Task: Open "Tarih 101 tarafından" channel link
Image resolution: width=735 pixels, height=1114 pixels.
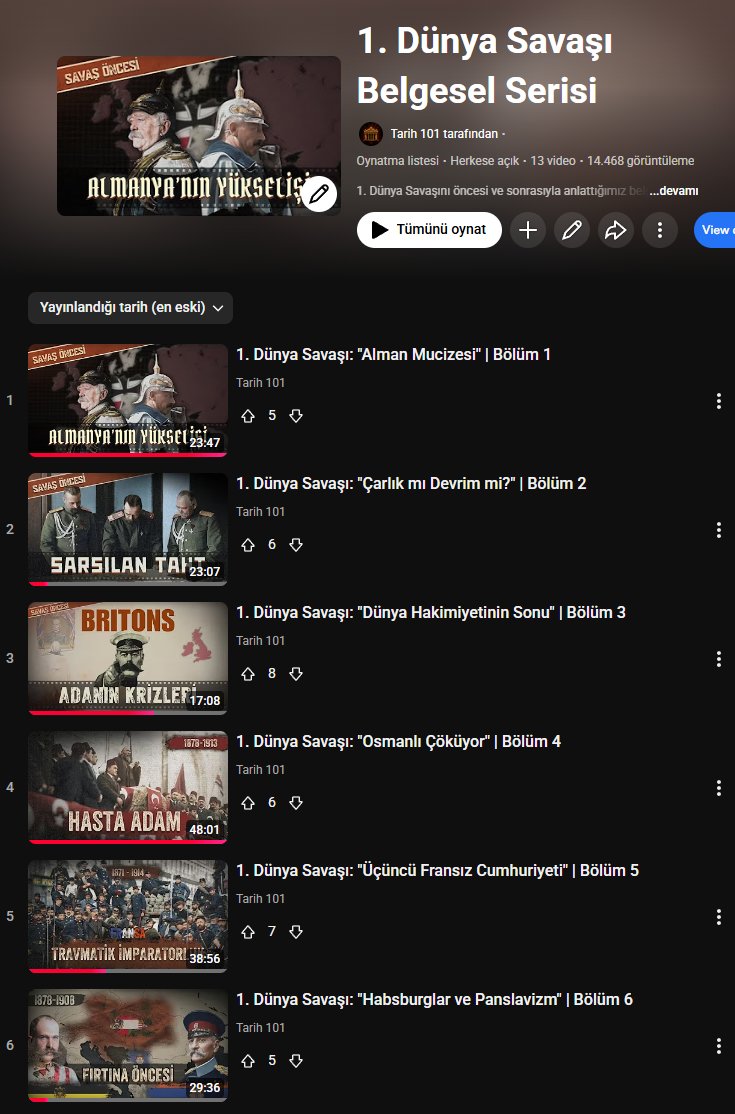Action: point(444,134)
